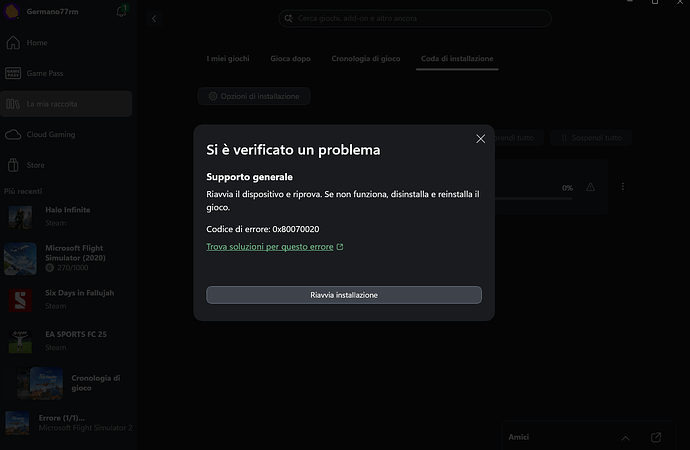Open the notifications bell icon
690x450 pixels.
tap(122, 11)
